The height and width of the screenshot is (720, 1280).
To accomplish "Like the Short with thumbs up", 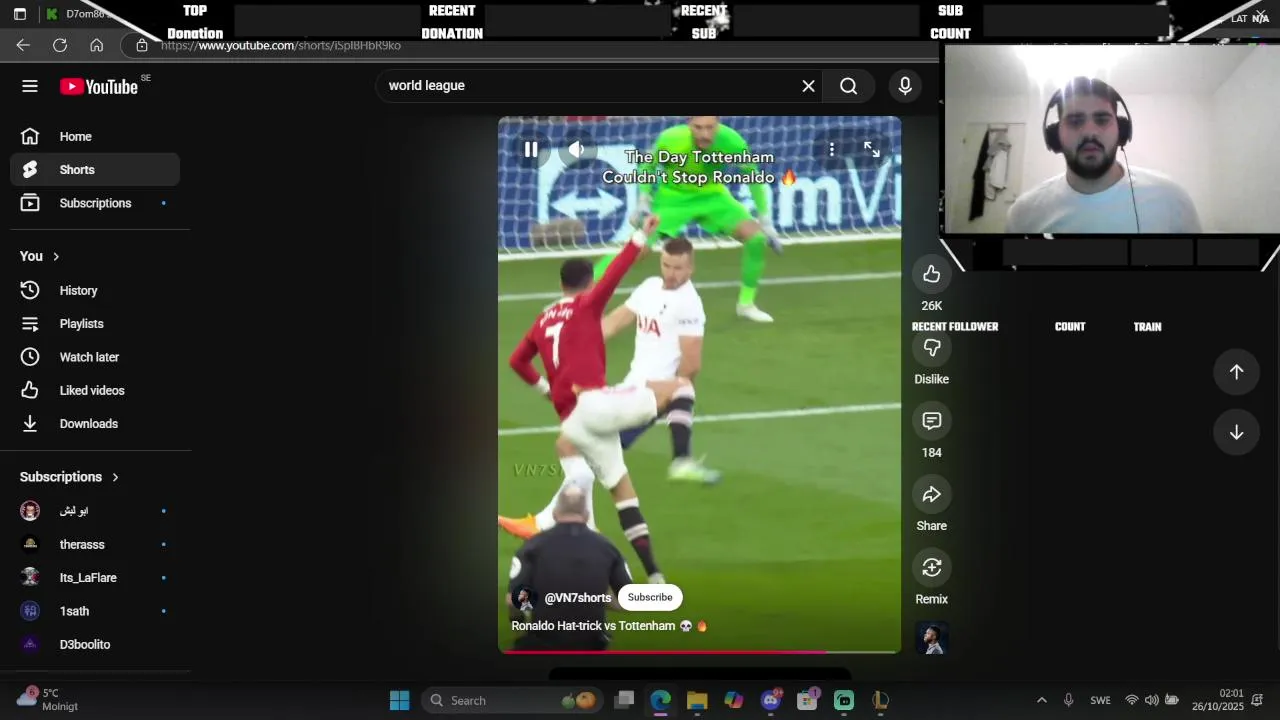I will tap(932, 274).
